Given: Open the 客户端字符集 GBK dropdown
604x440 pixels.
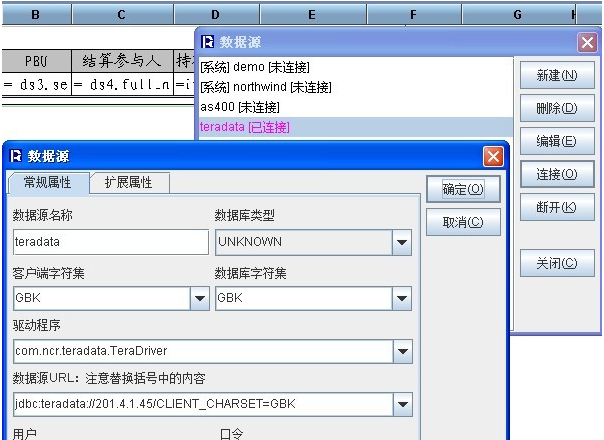Looking at the screenshot, I should click(200, 298).
